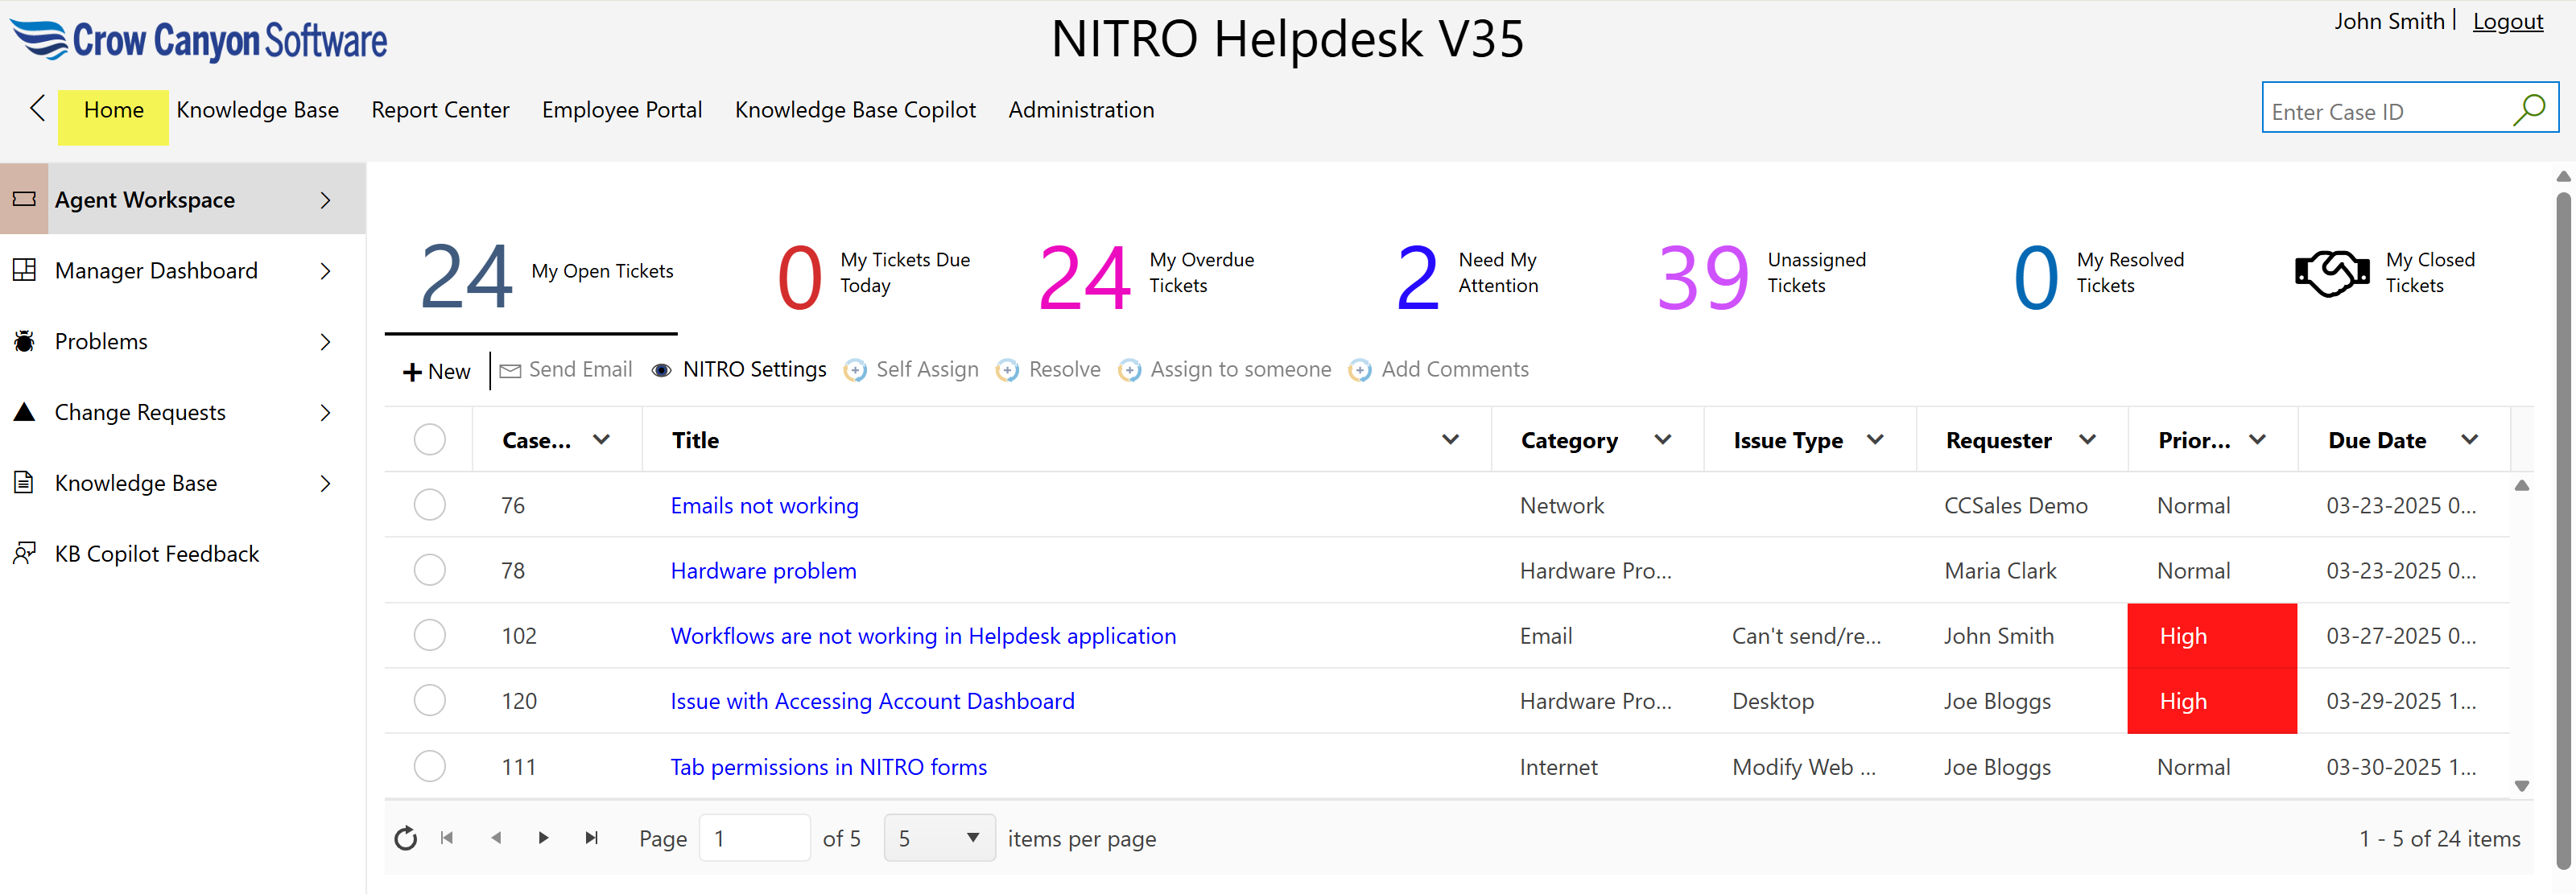Click the back arrow beside the Home tab

coord(38,108)
